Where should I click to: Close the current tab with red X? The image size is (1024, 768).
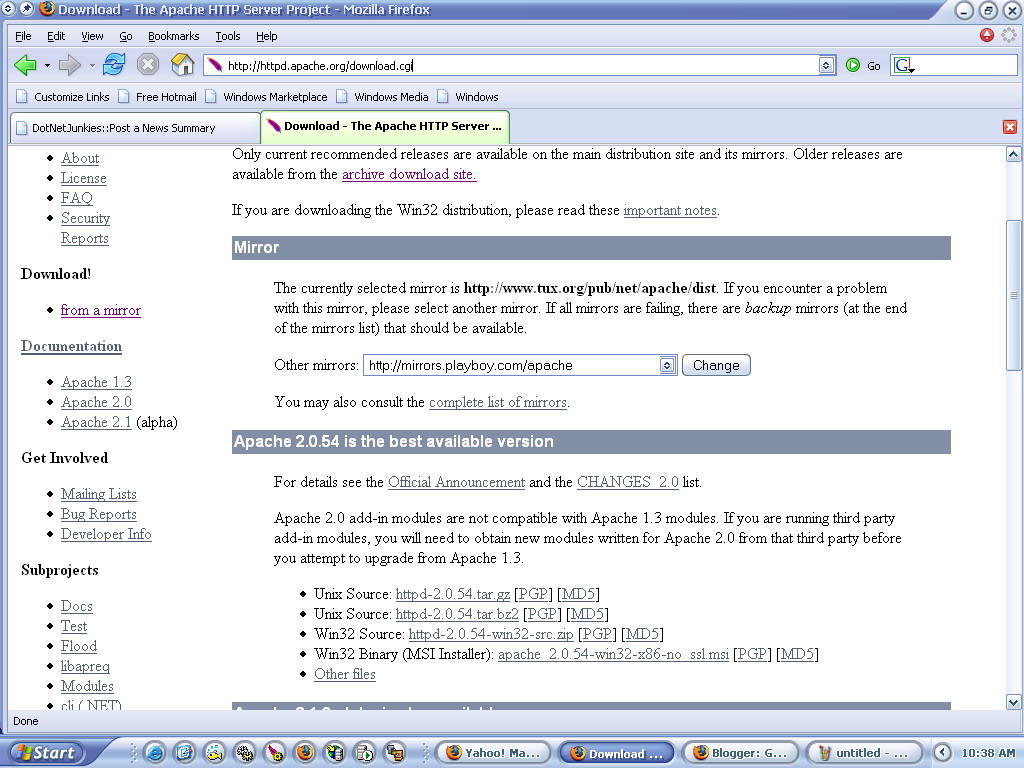(x=1010, y=127)
